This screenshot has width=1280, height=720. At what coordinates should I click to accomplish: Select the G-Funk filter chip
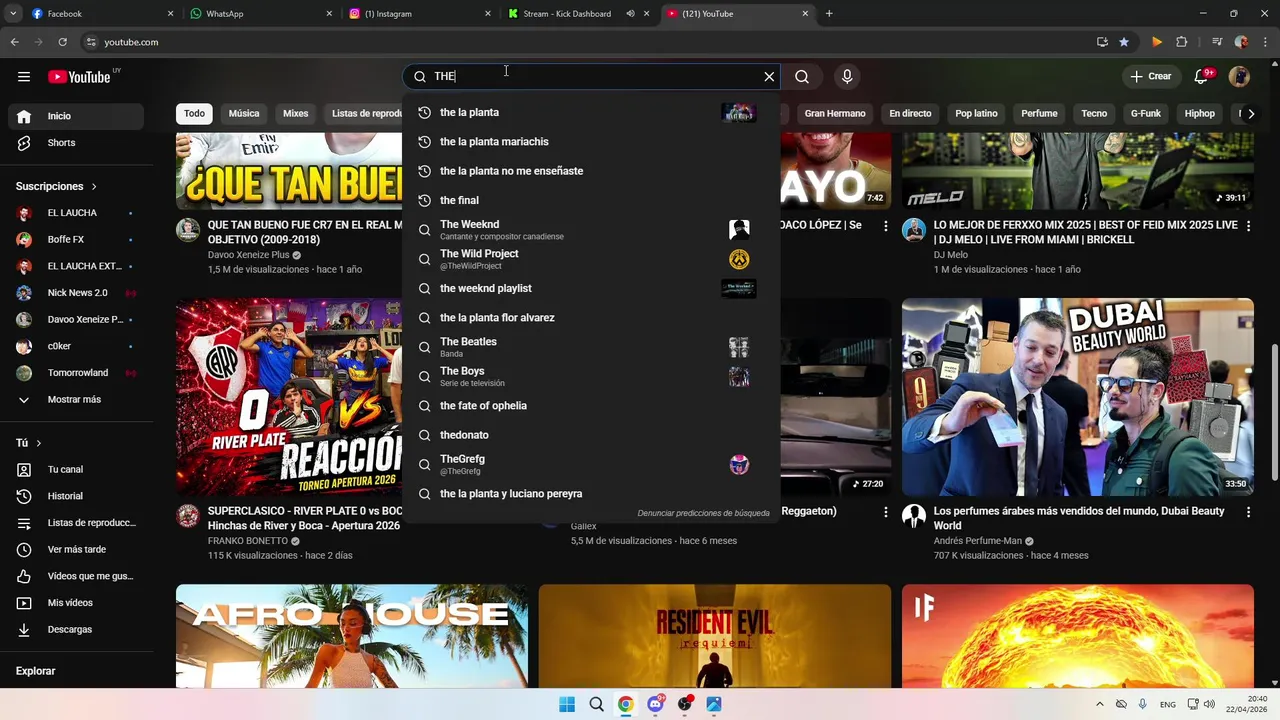point(1146,114)
